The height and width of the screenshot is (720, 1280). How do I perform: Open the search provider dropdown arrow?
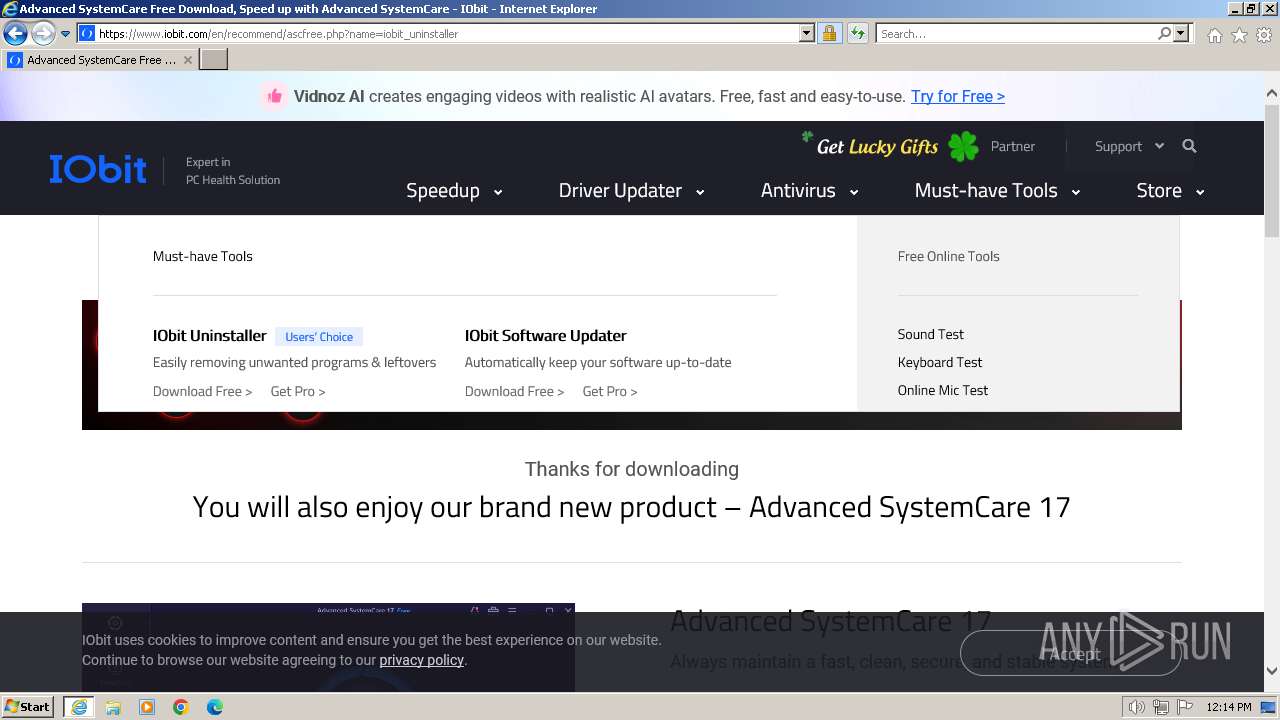[x=1181, y=33]
